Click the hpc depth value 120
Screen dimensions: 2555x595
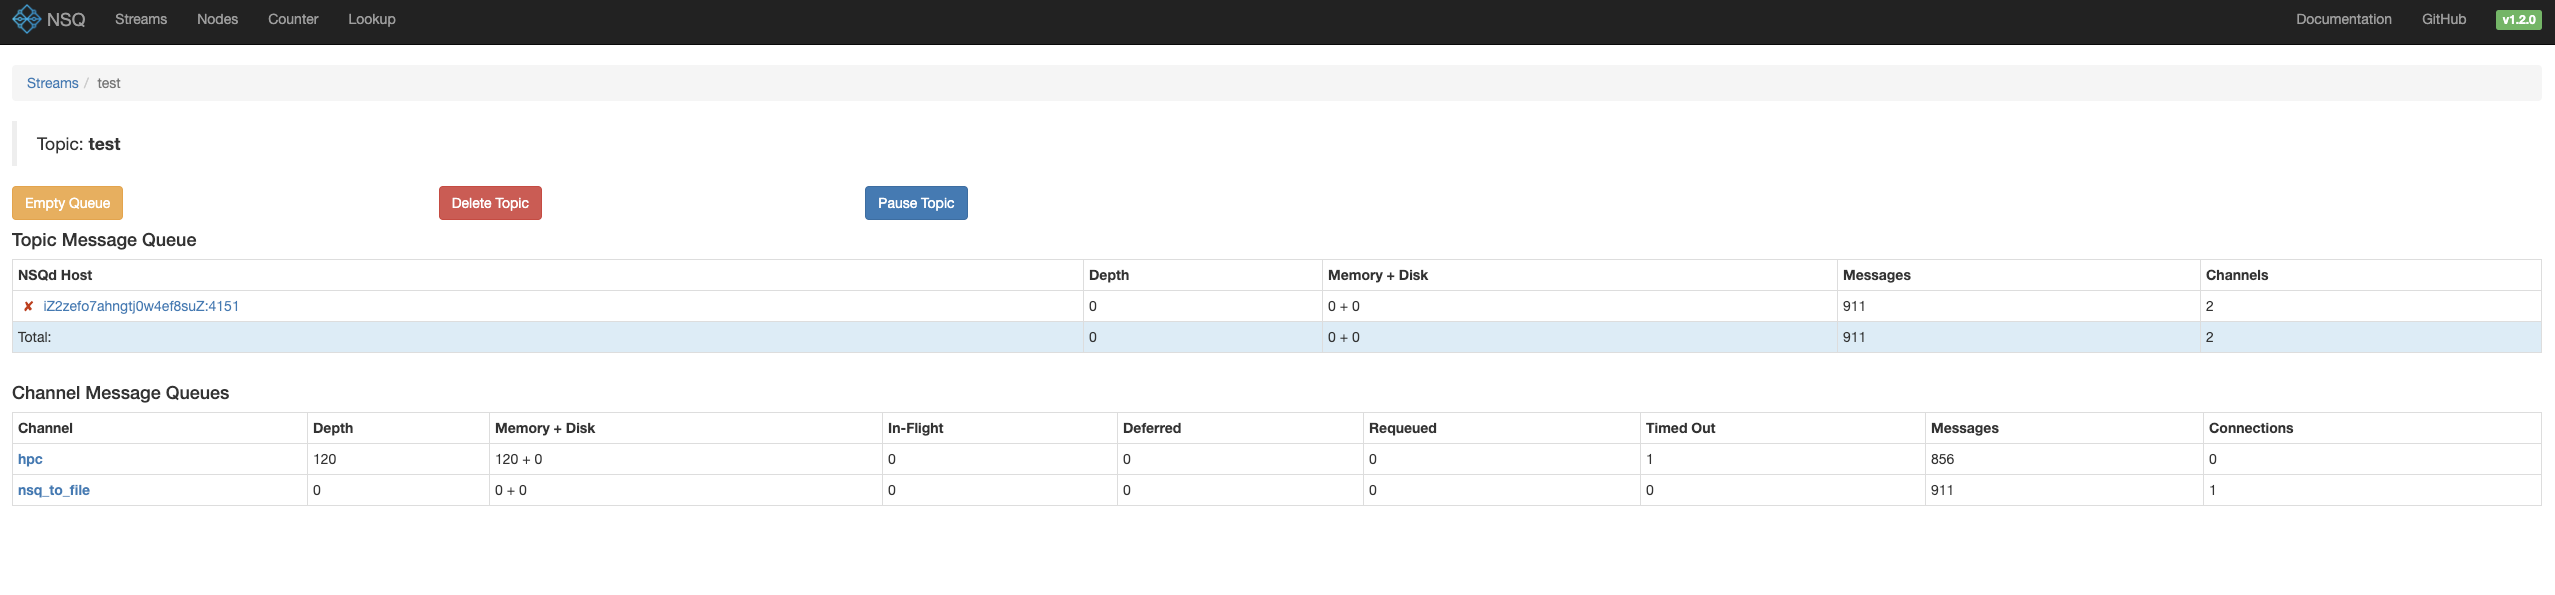click(x=325, y=459)
